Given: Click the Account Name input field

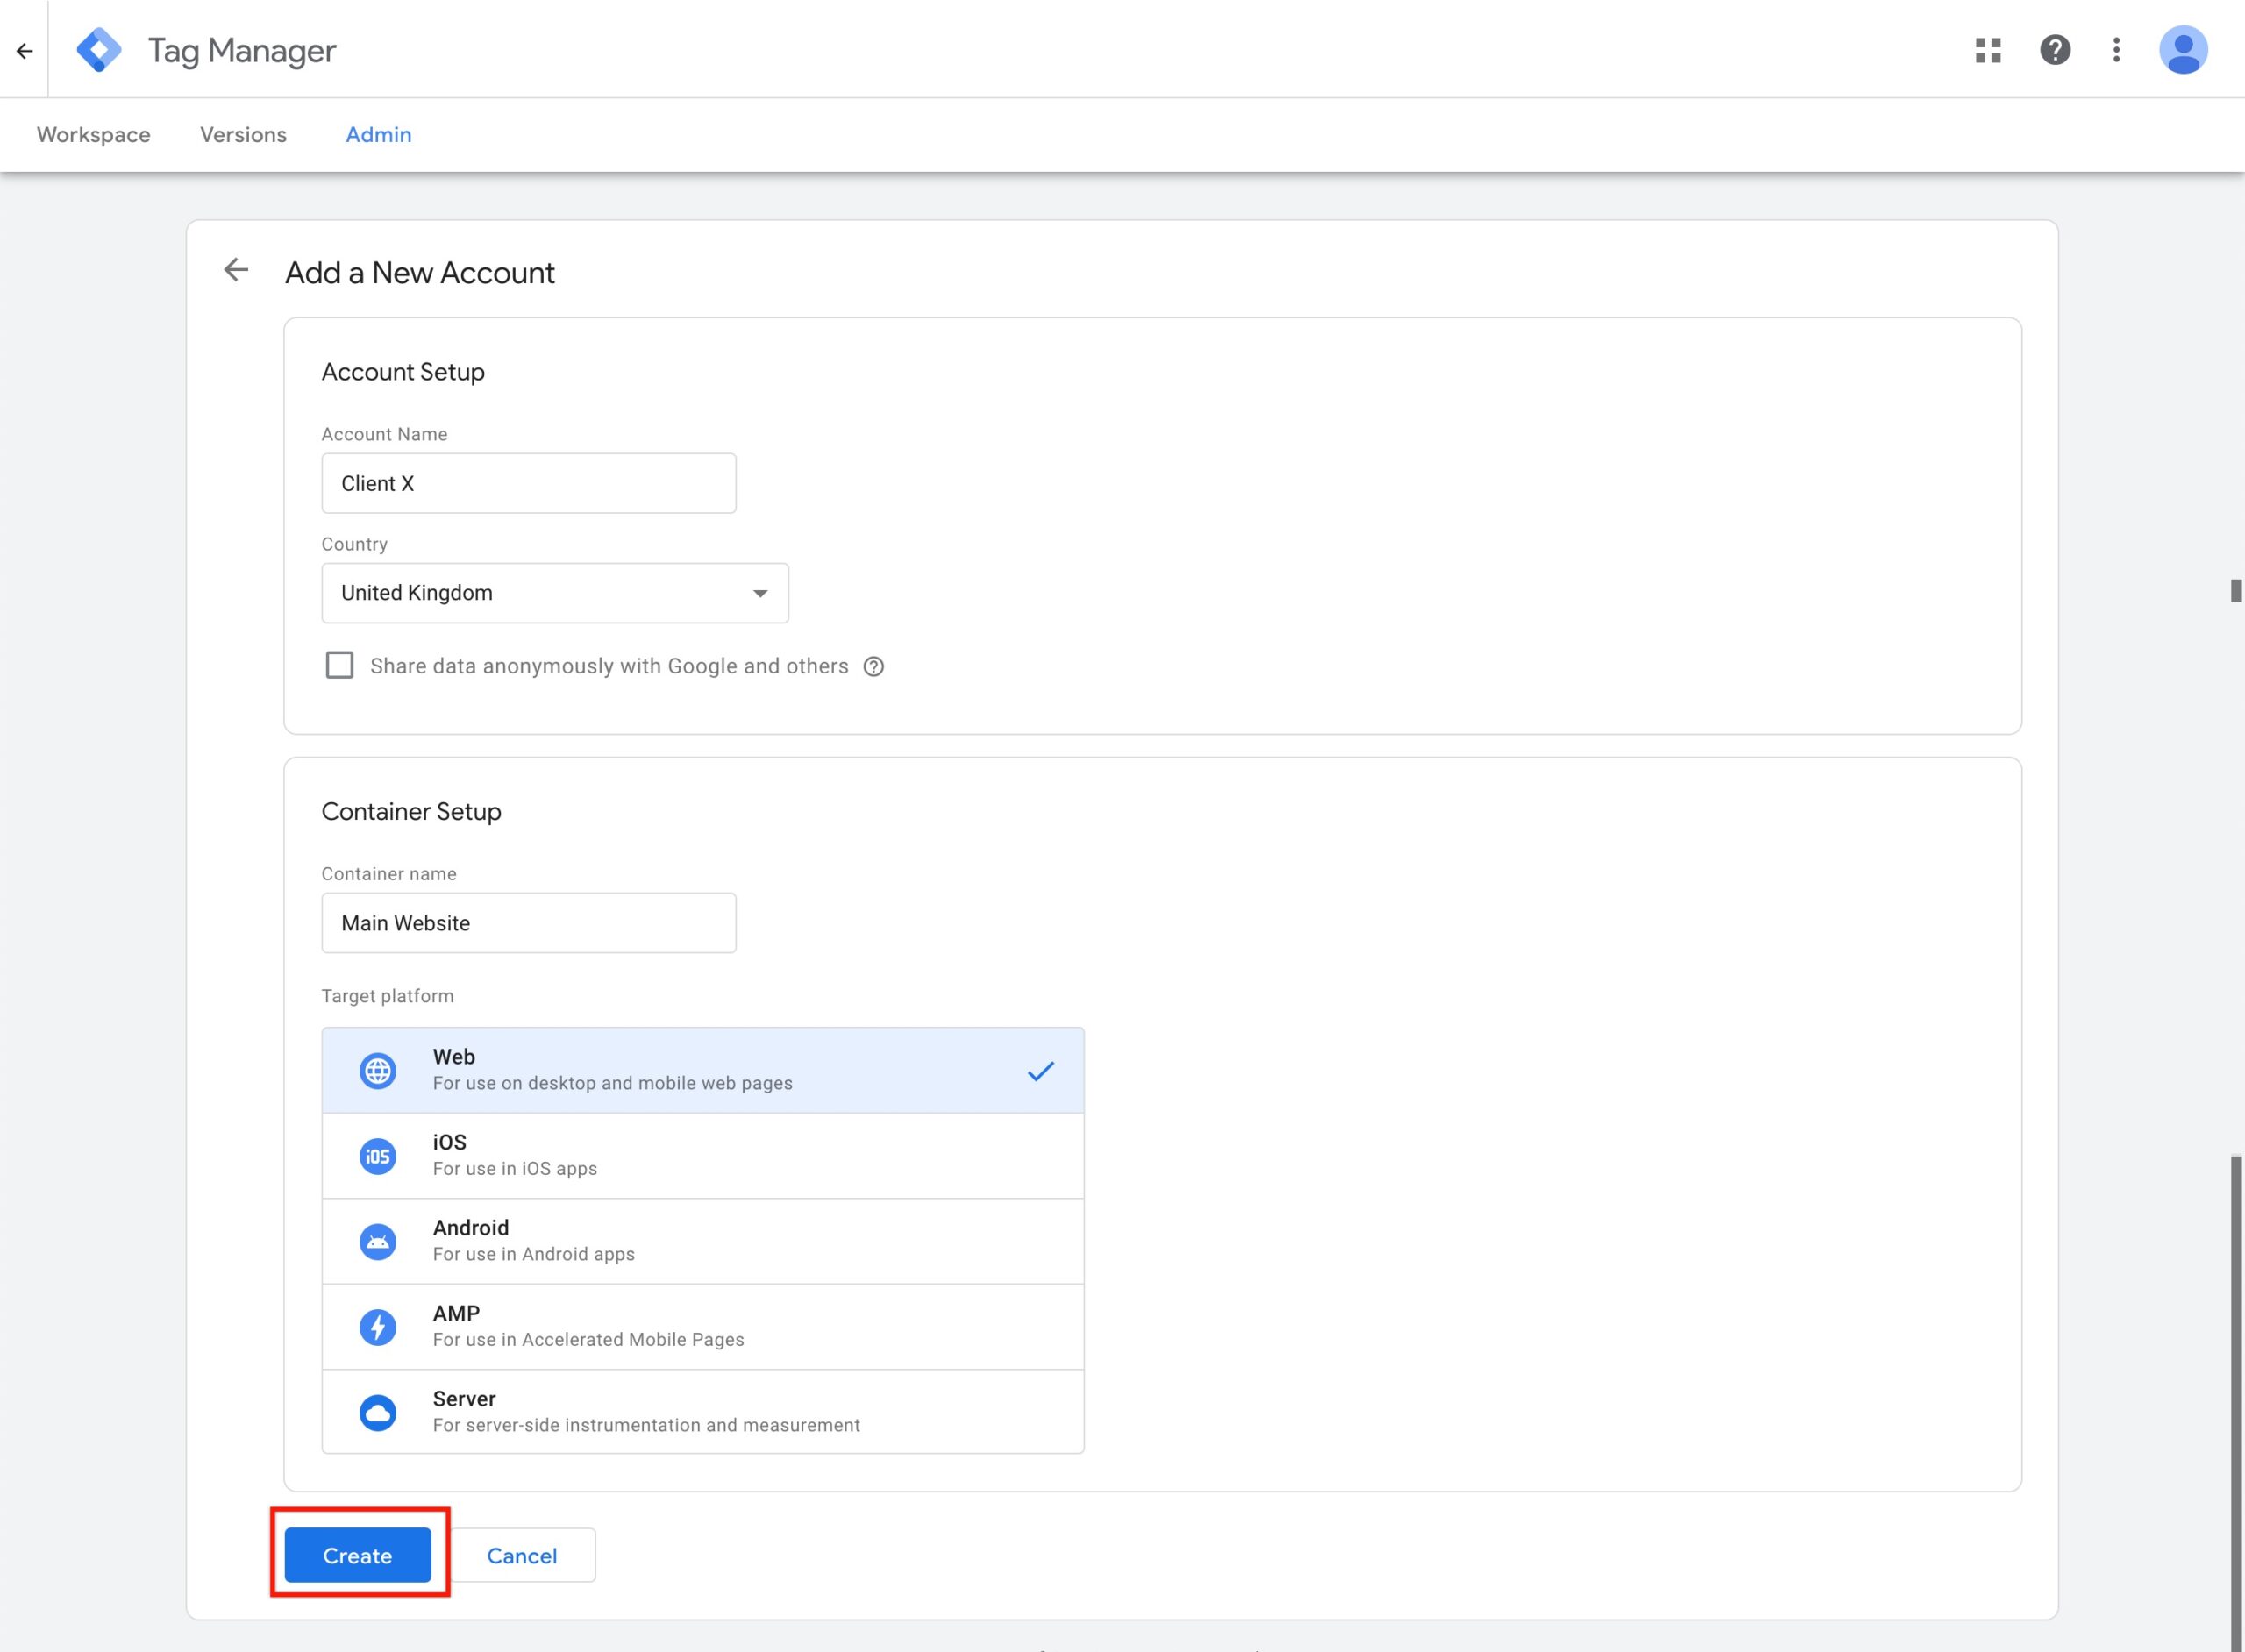Looking at the screenshot, I should click(x=528, y=484).
